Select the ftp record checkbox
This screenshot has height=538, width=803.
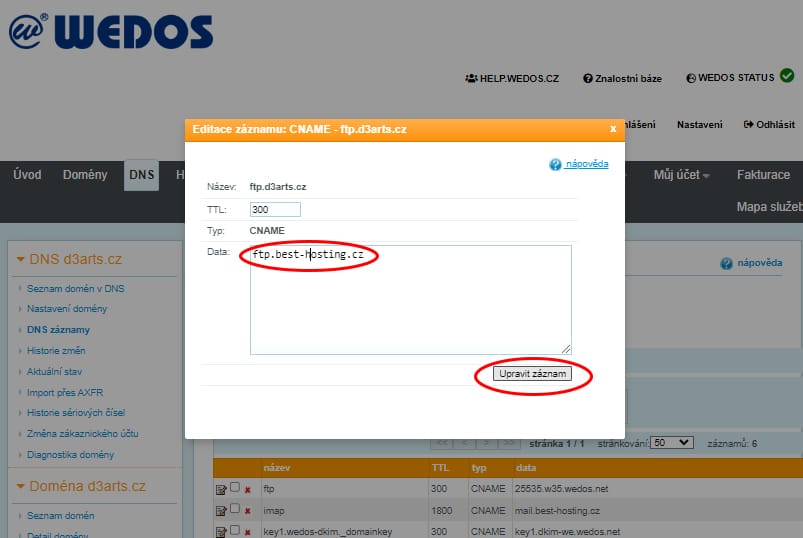pos(235,487)
